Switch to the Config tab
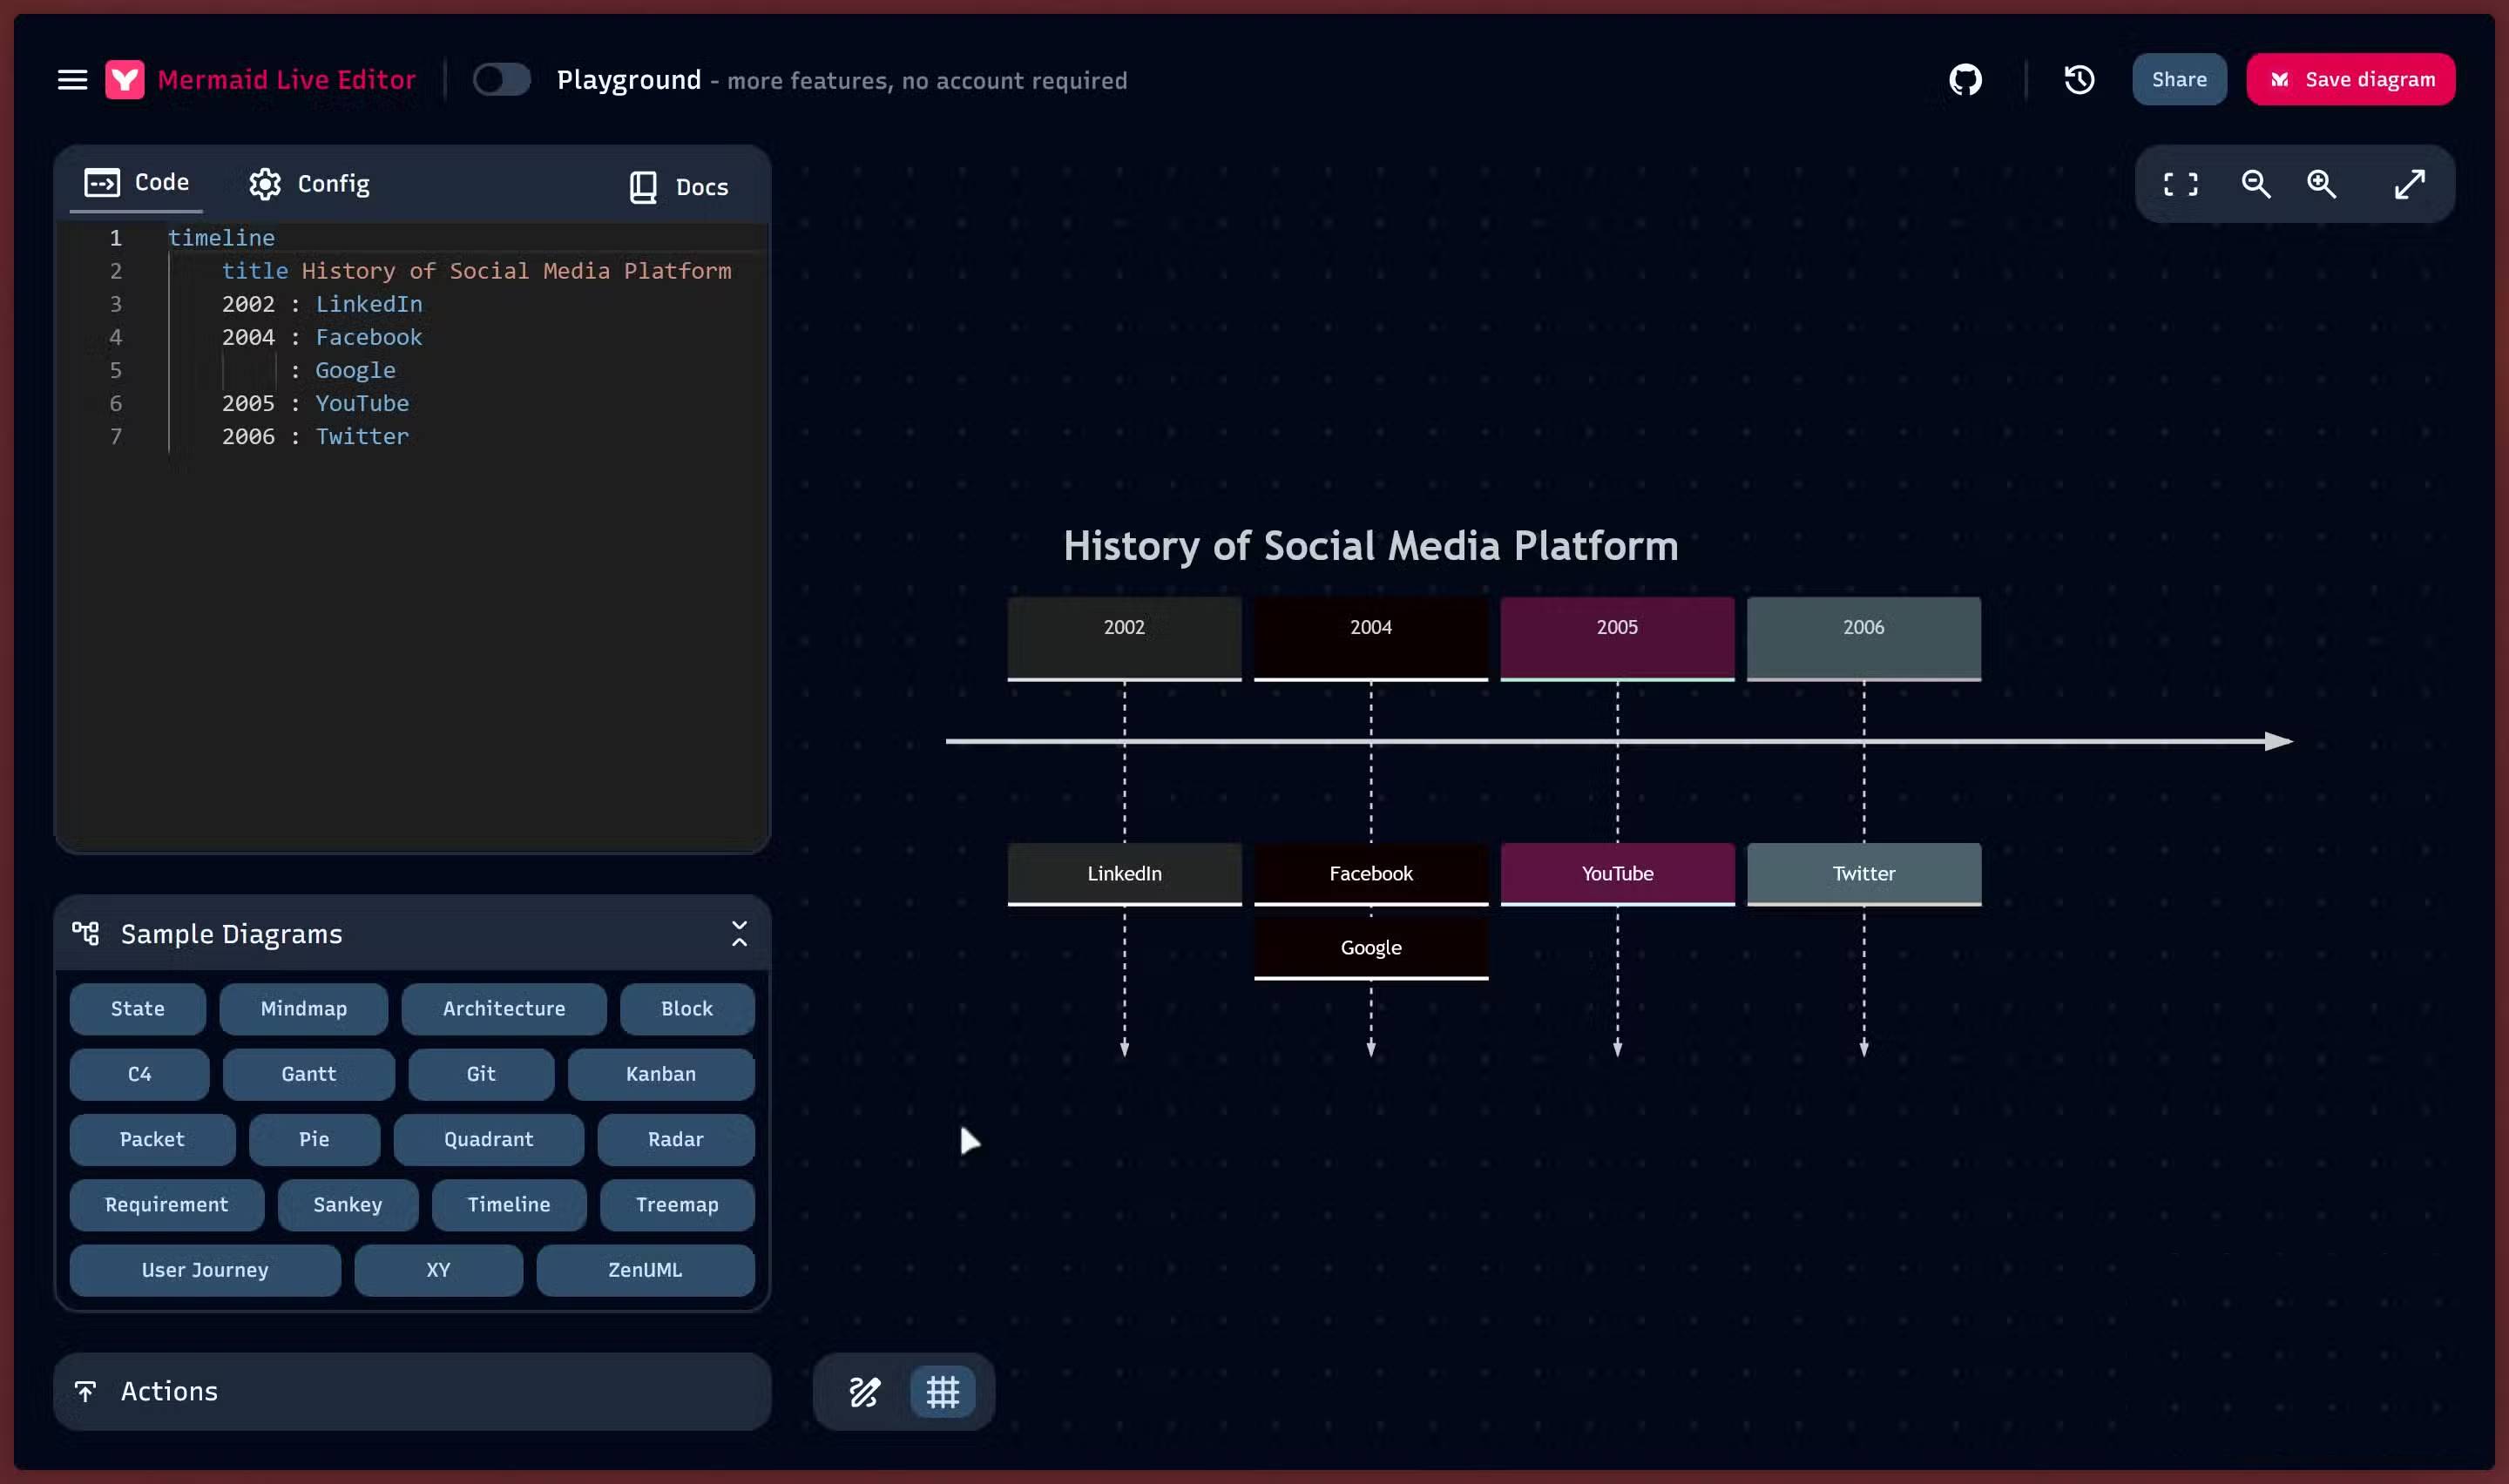The width and height of the screenshot is (2509, 1484). coord(309,184)
